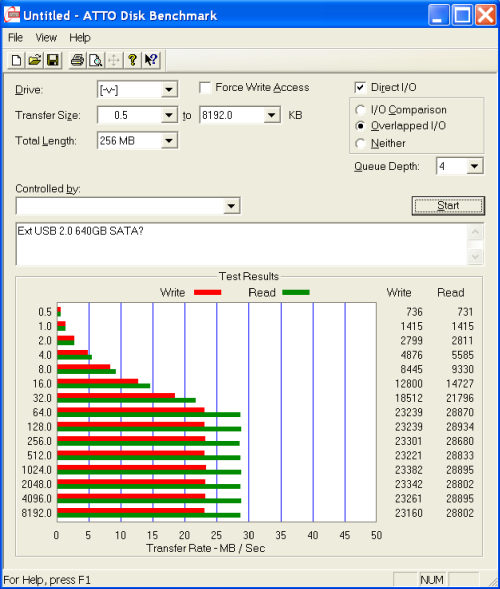The height and width of the screenshot is (589, 500).
Task: Open the File menu
Action: coord(15,38)
